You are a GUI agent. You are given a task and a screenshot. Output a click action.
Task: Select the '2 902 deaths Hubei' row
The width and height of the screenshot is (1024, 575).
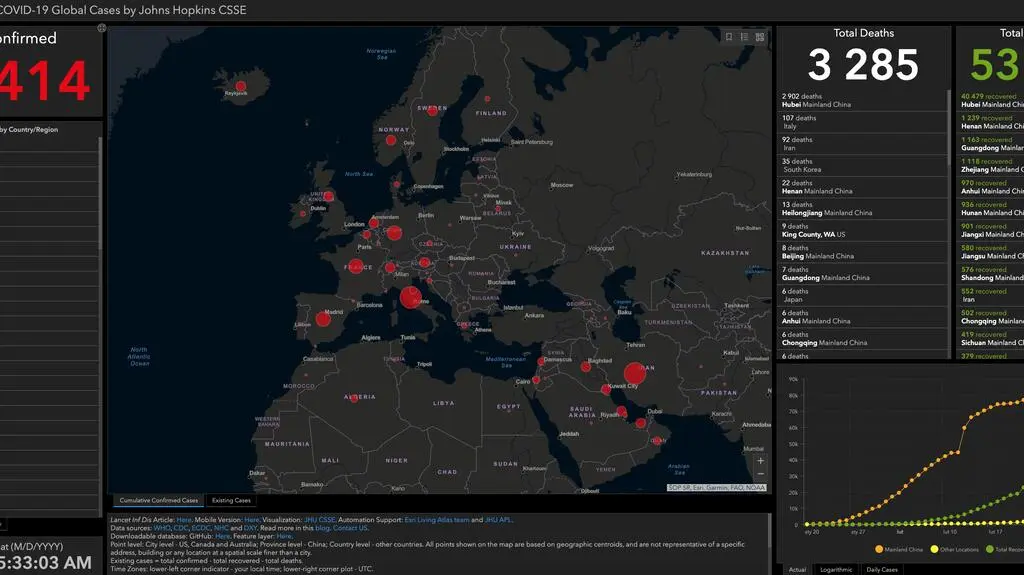862,101
